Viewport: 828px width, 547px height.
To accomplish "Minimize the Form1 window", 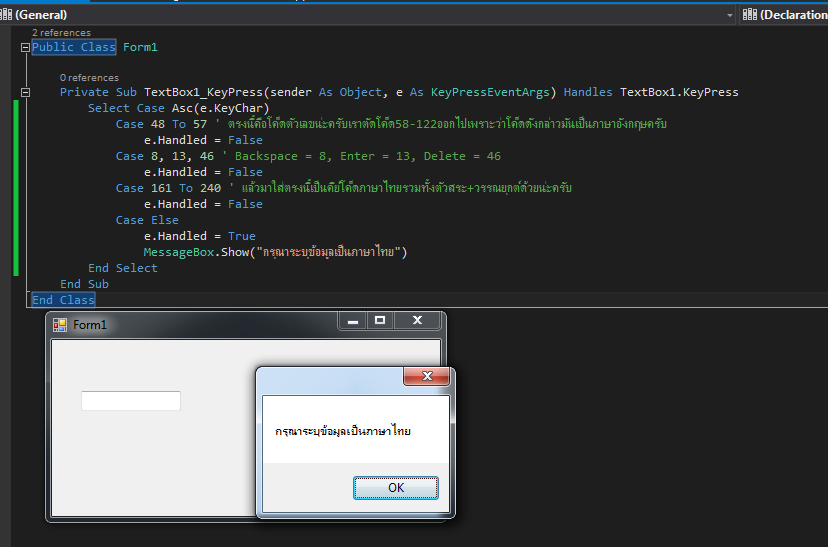I will pos(353,320).
